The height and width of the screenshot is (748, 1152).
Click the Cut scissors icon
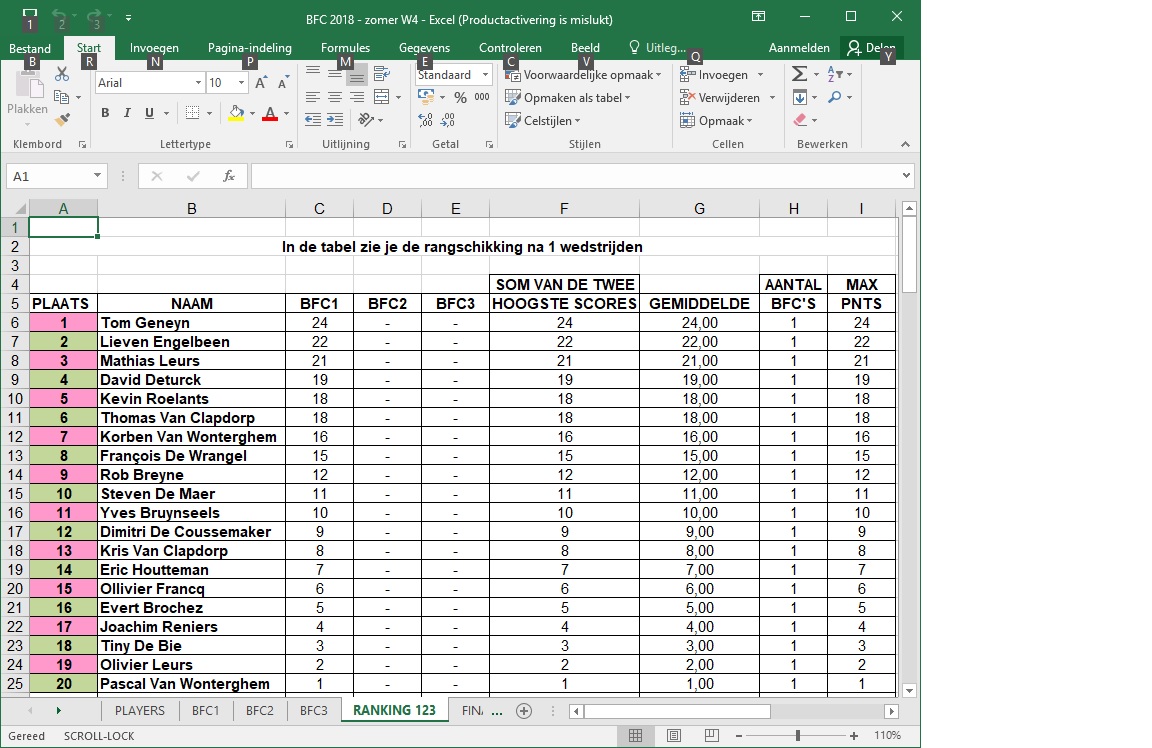point(62,75)
